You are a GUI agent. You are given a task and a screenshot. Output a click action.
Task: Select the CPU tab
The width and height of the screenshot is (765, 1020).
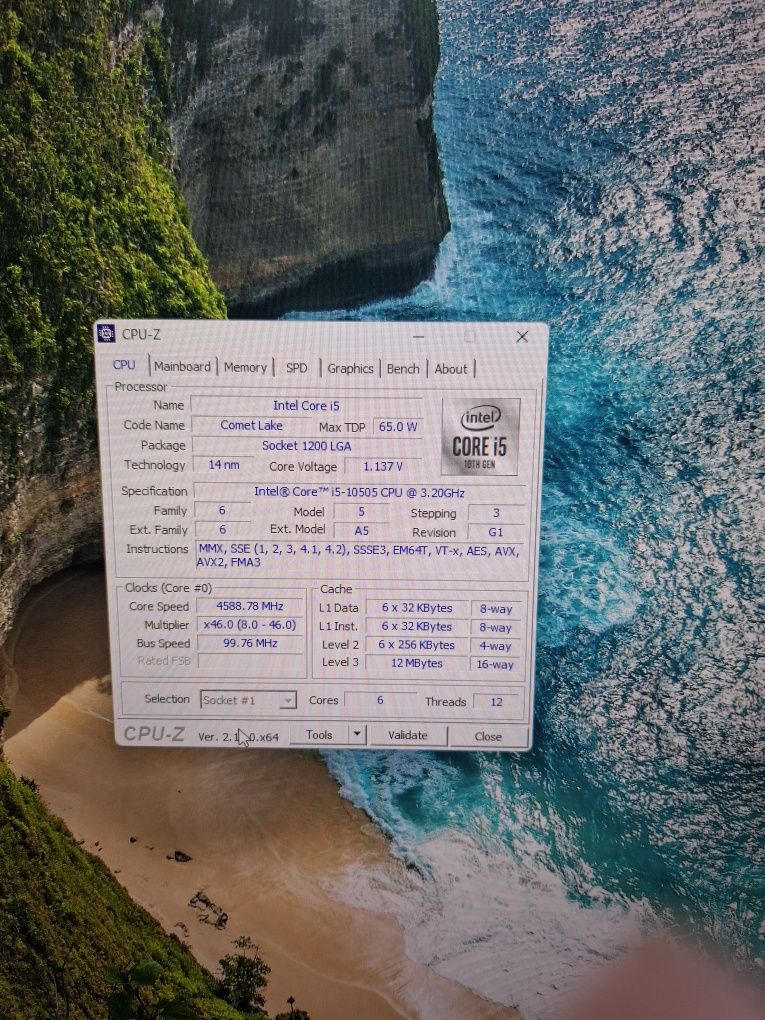pos(124,364)
